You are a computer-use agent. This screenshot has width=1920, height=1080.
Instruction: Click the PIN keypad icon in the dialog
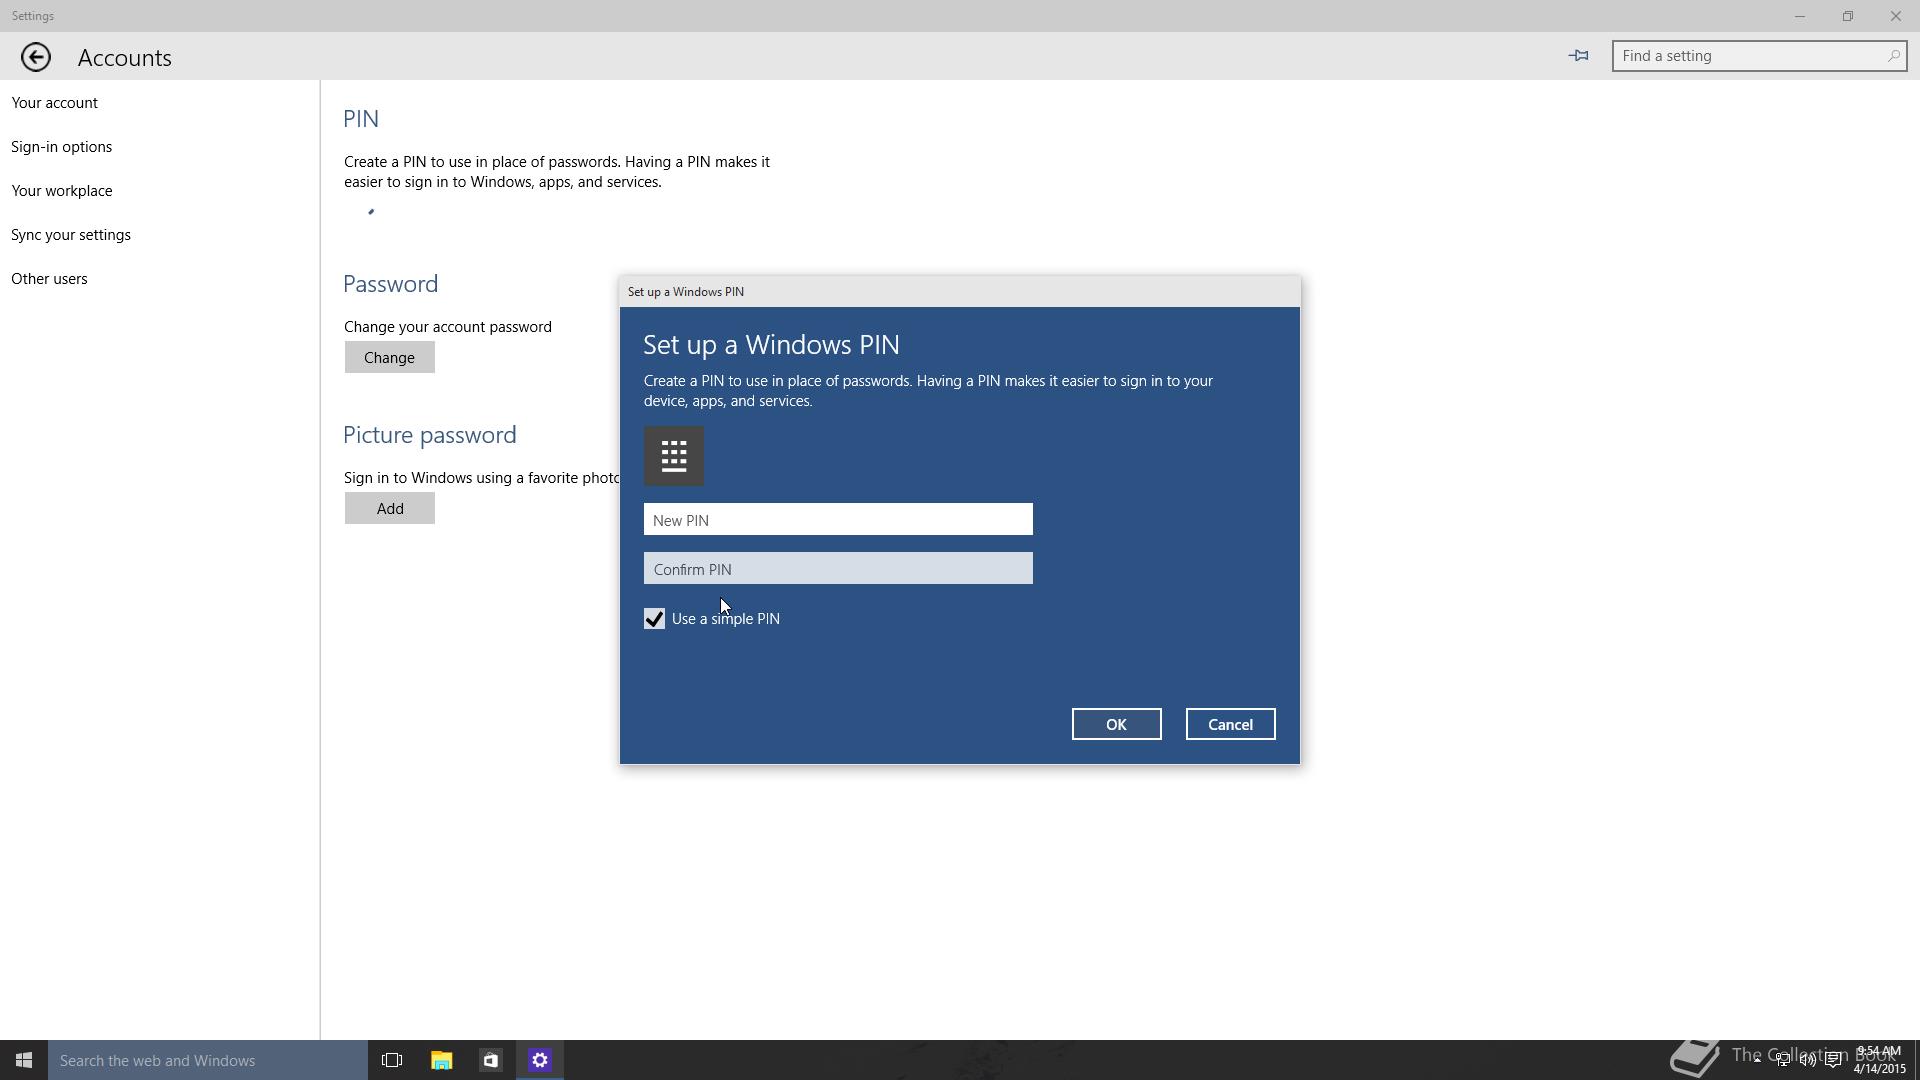tap(674, 456)
